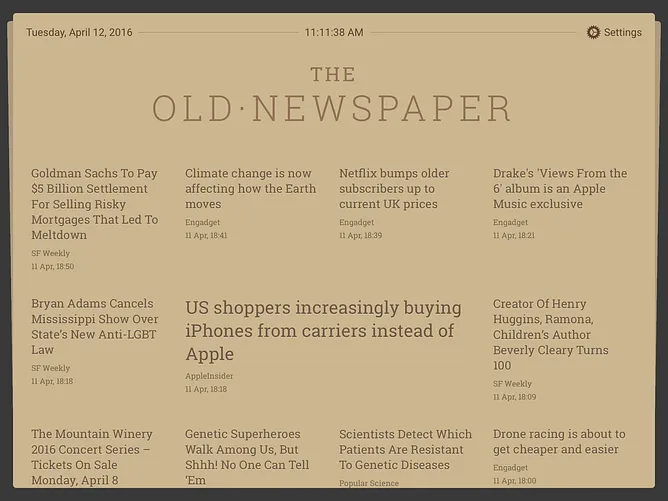Read Beverly Cleary Turns 100 article
The height and width of the screenshot is (501, 668).
pyautogui.click(x=550, y=334)
